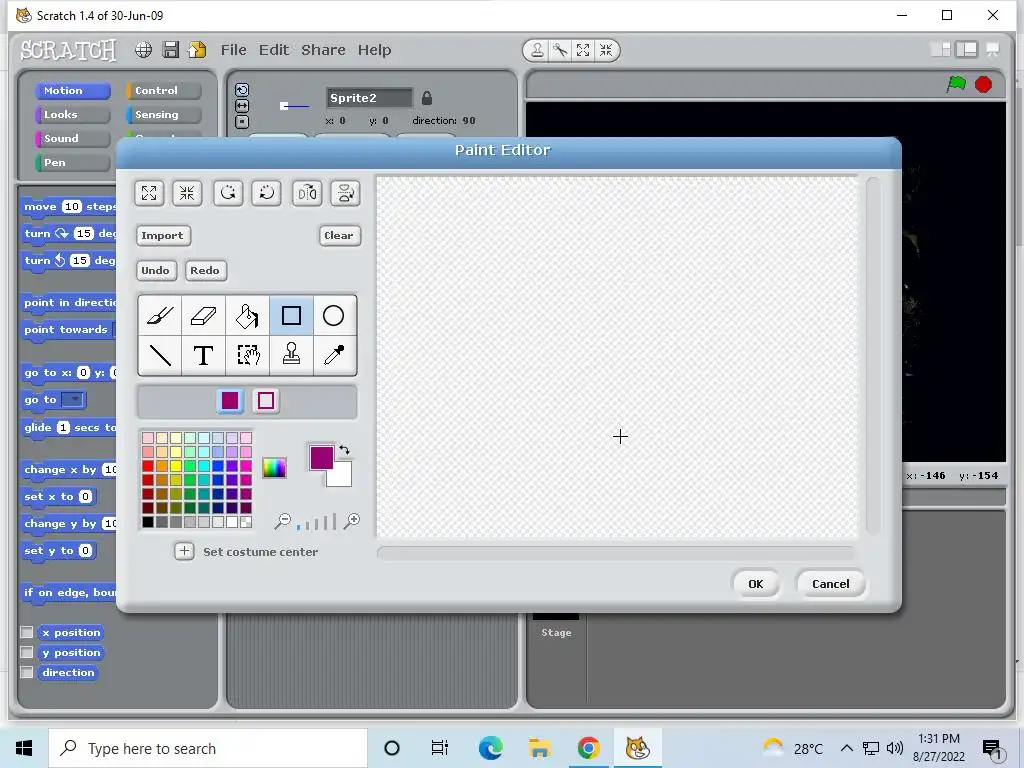Screen dimensions: 1024x768
Task: Click the green flag to start
Action: click(956, 84)
